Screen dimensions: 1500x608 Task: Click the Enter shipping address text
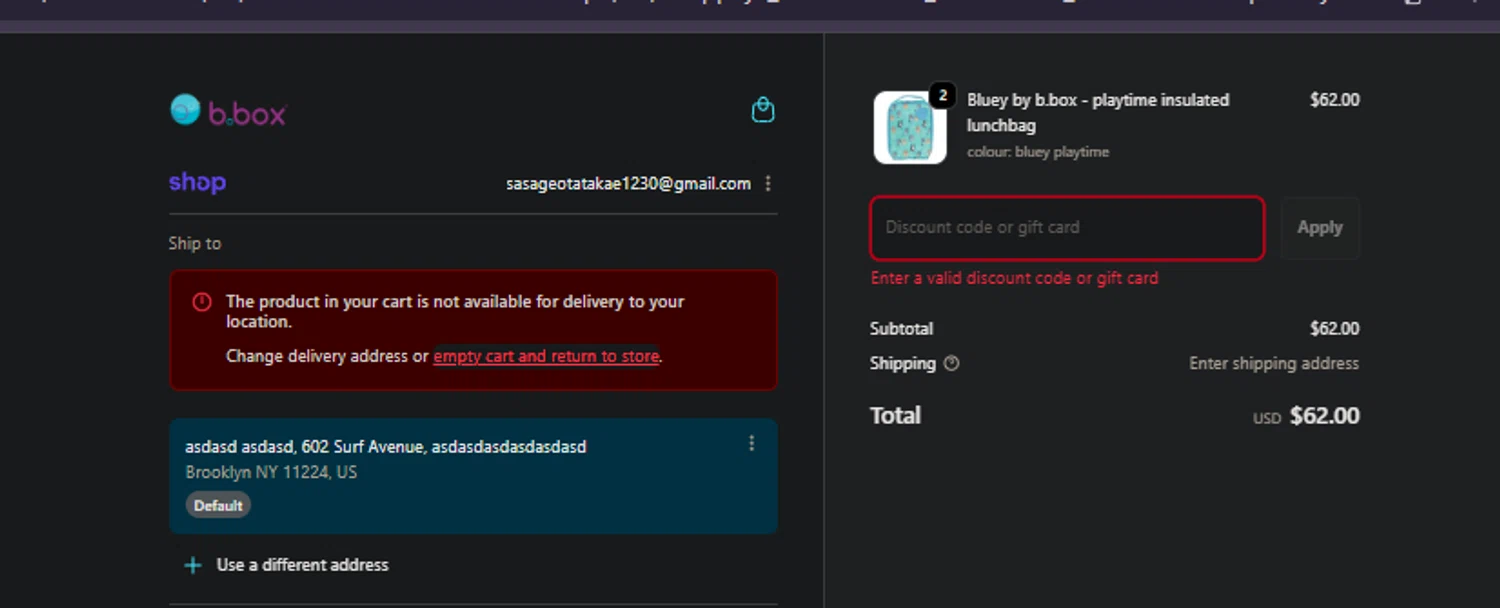point(1274,363)
